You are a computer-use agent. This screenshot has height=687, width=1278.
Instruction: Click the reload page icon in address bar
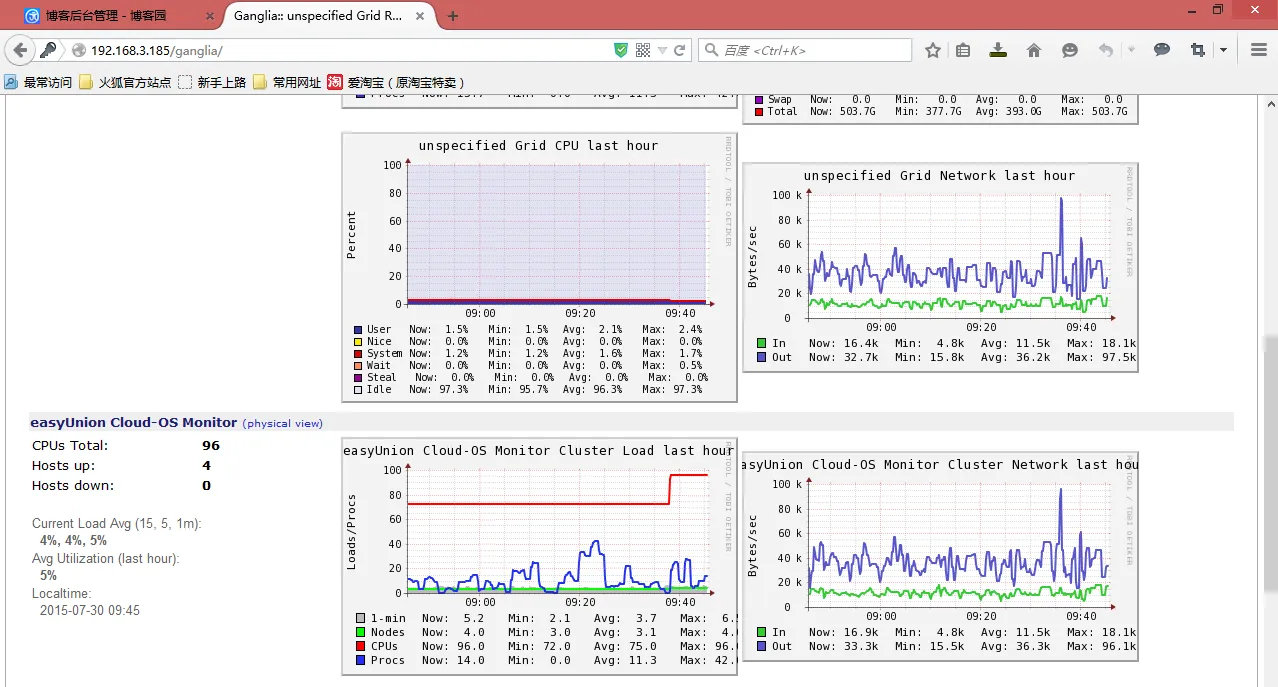tap(680, 50)
